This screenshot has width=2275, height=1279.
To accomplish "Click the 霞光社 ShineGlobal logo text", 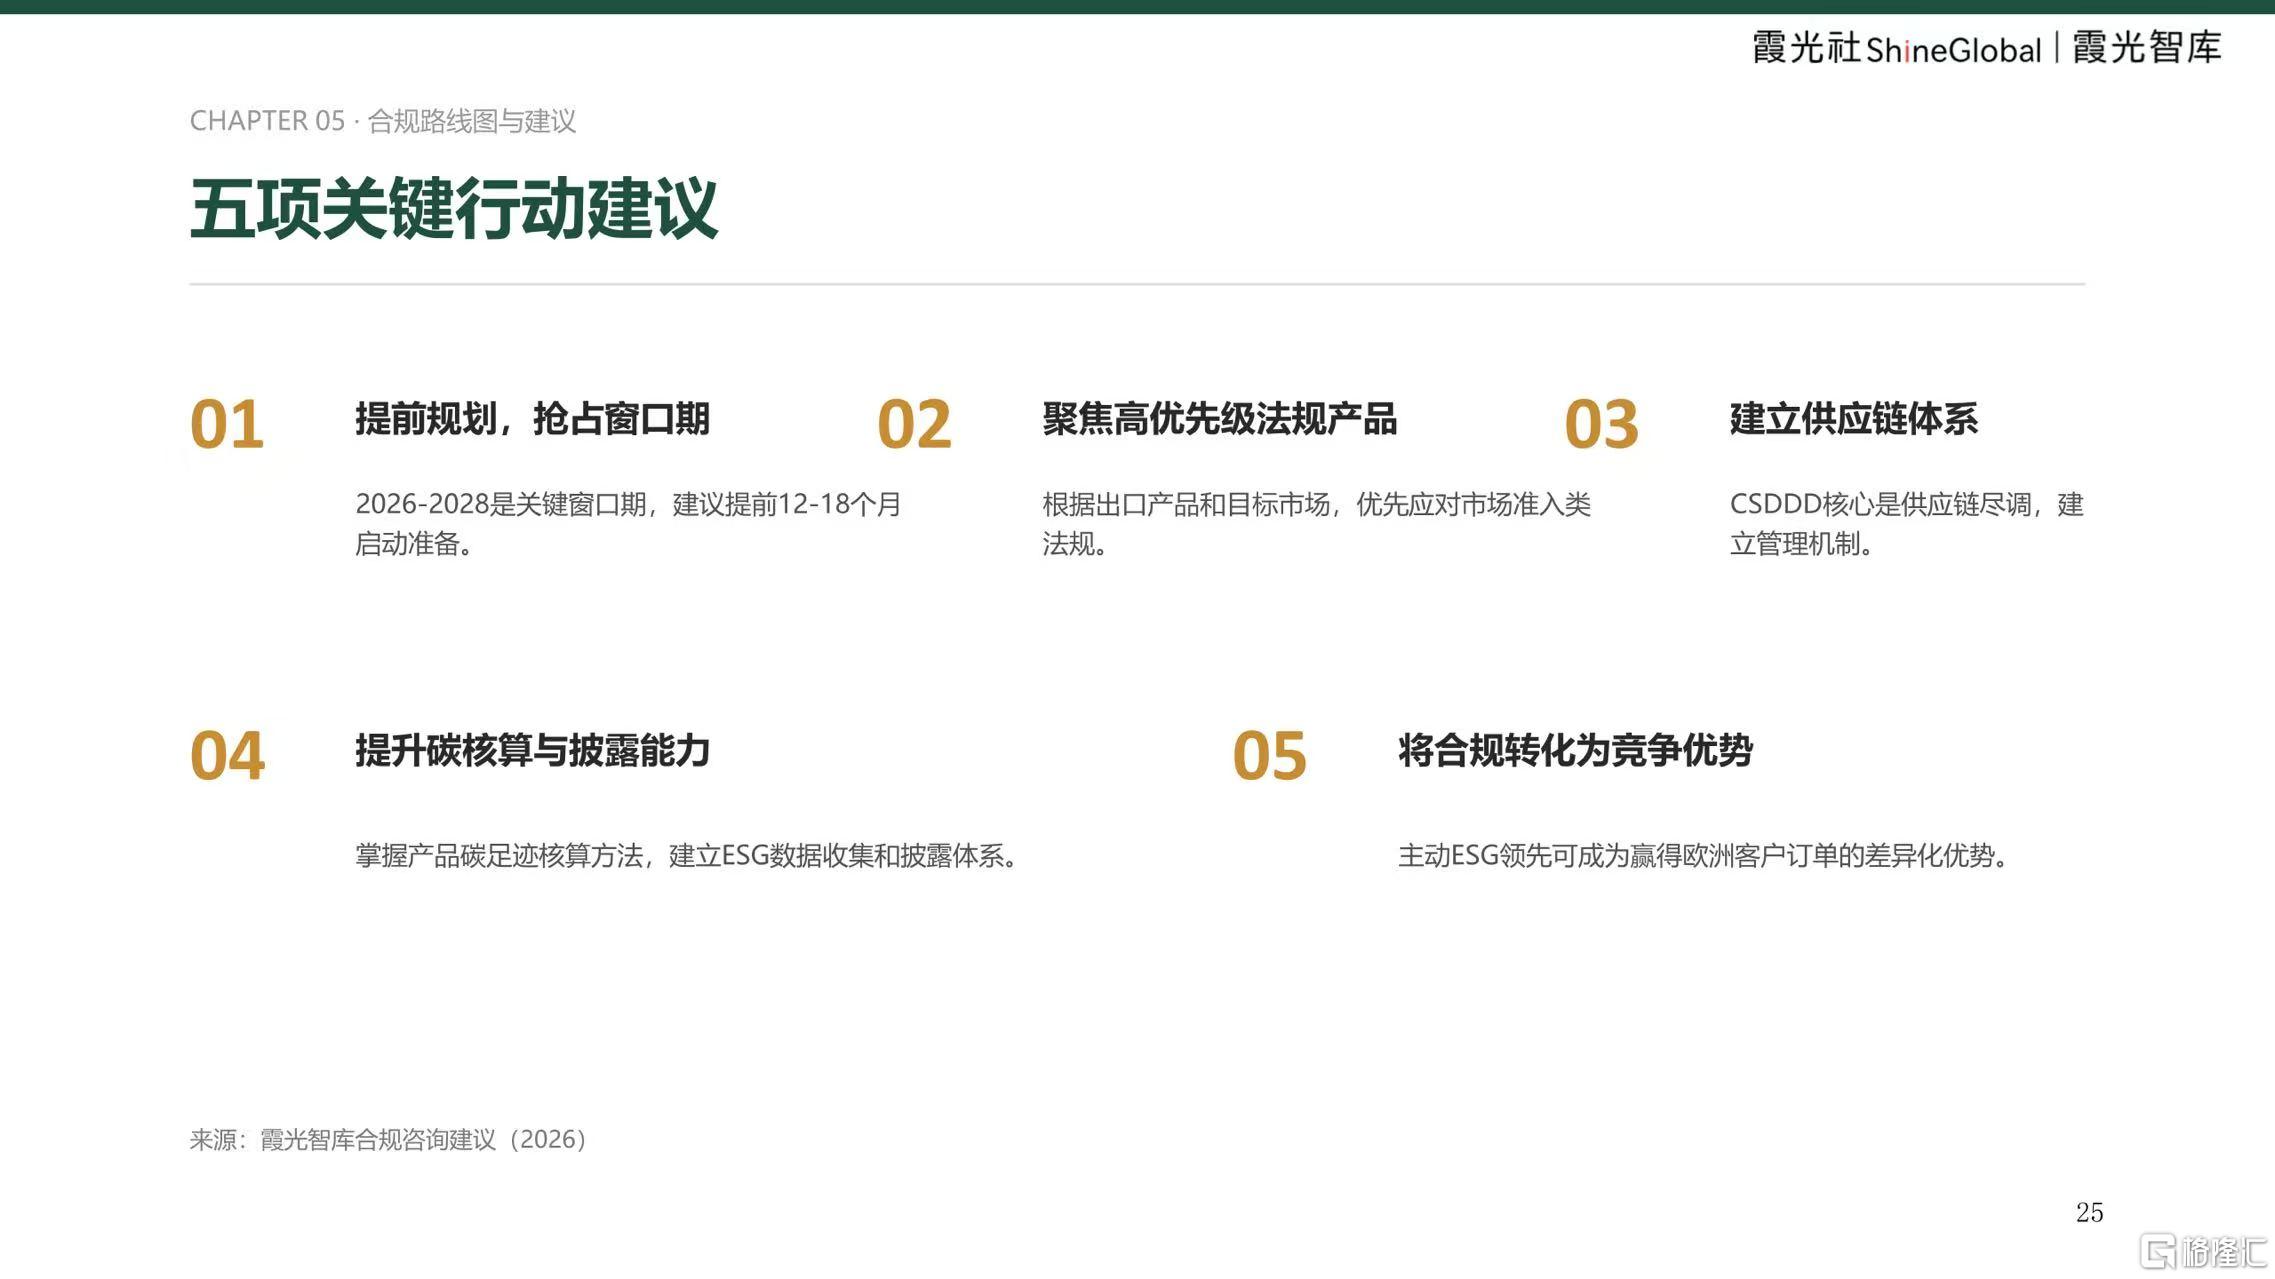I will click(1896, 48).
